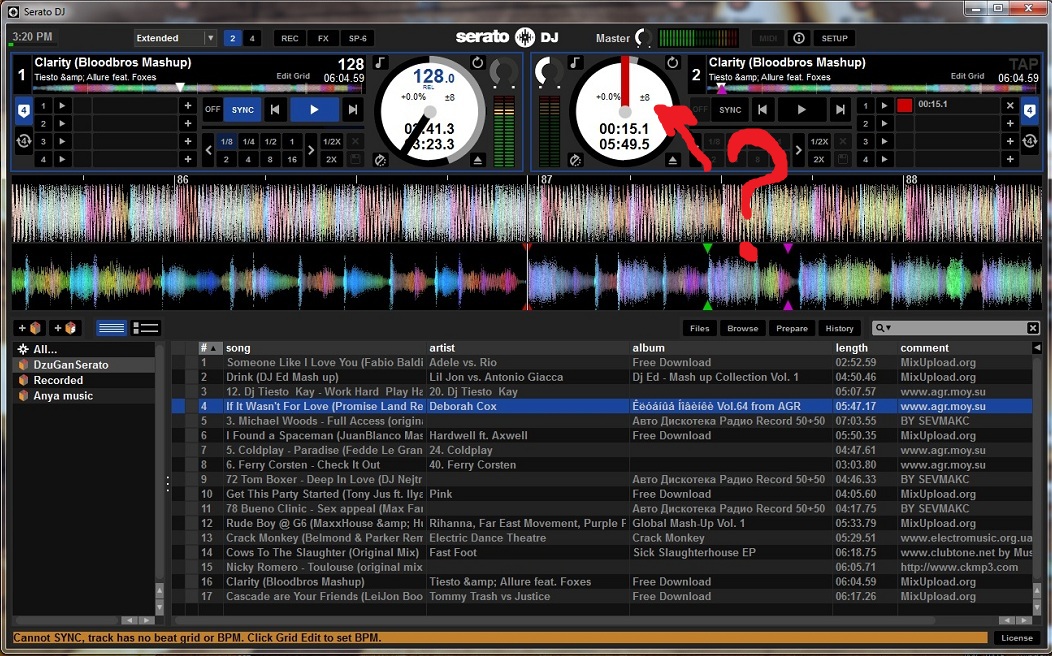Image resolution: width=1052 pixels, height=656 pixels.
Task: Halve loop length with 1/2X on deck 1
Action: tap(331, 142)
